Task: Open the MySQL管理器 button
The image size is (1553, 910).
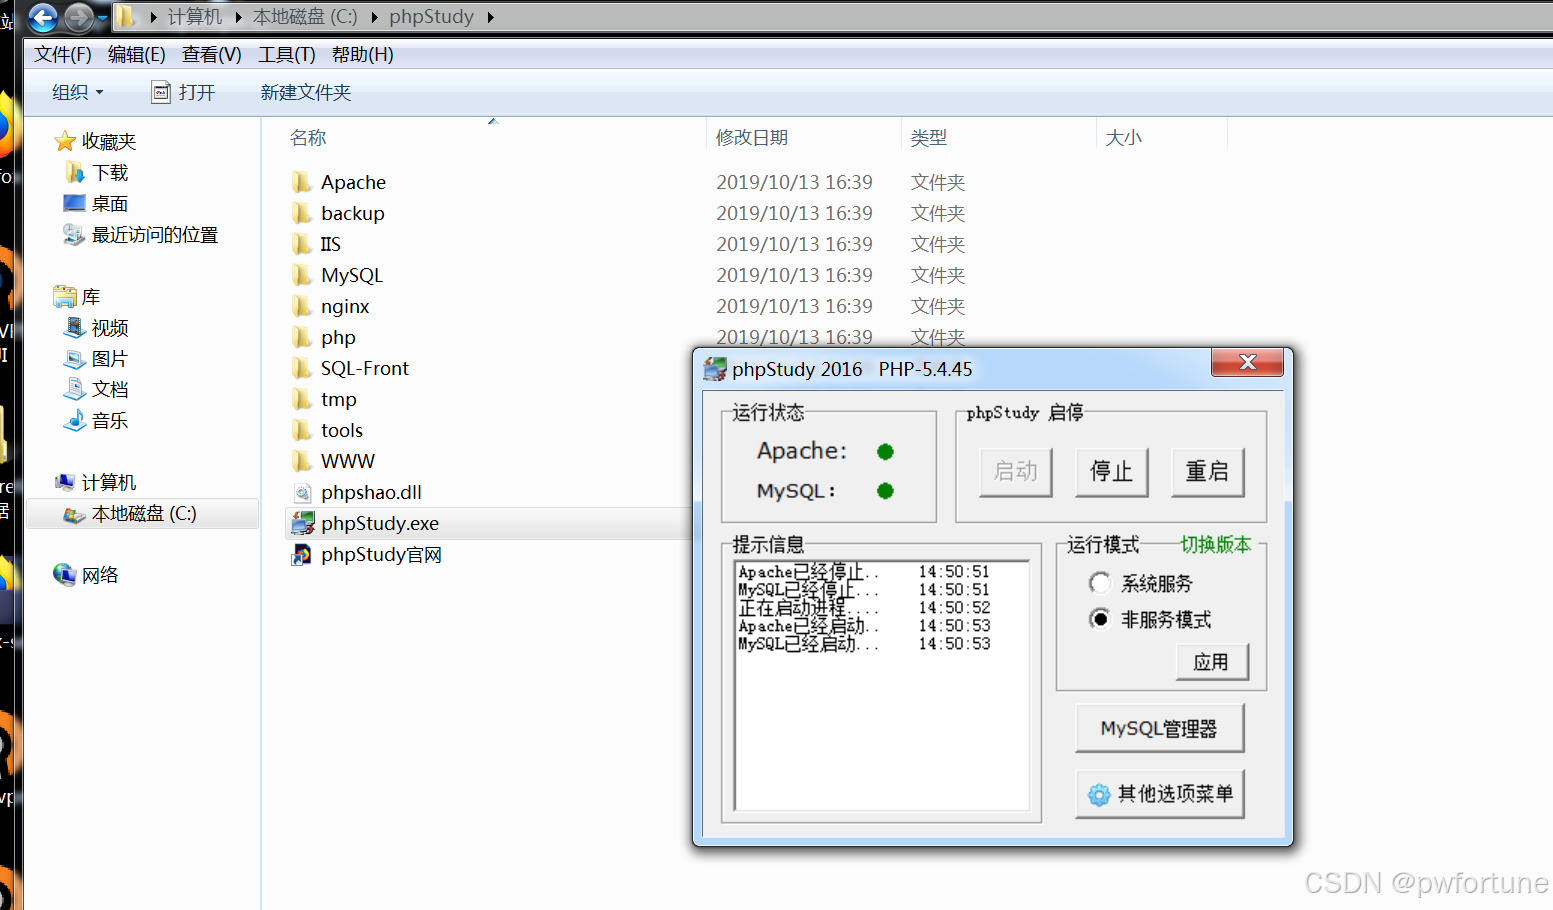Action: (1160, 728)
